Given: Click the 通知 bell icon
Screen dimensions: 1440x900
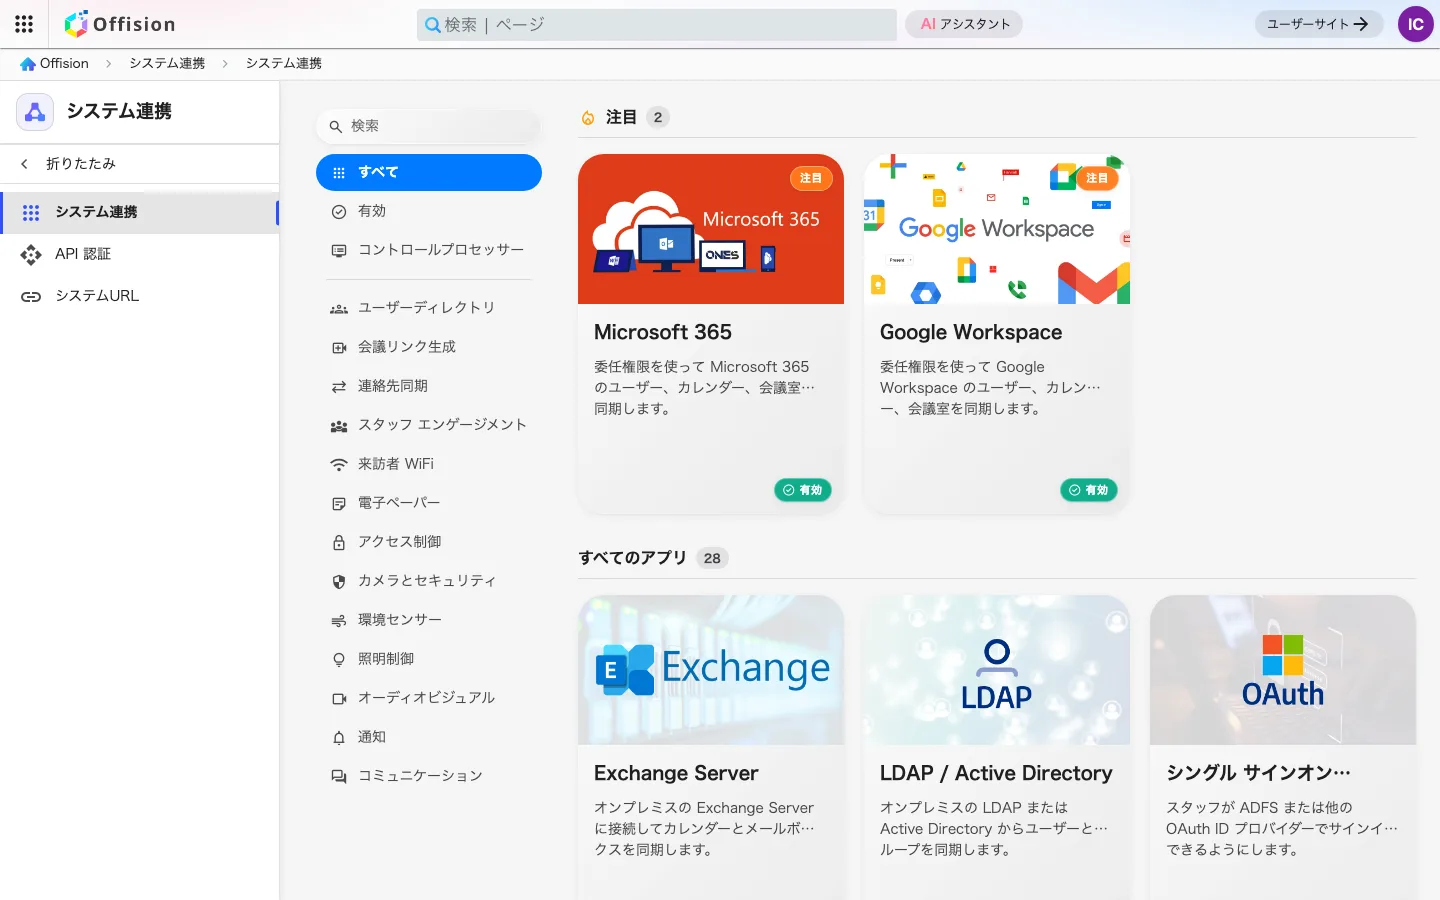Looking at the screenshot, I should pos(339,738).
